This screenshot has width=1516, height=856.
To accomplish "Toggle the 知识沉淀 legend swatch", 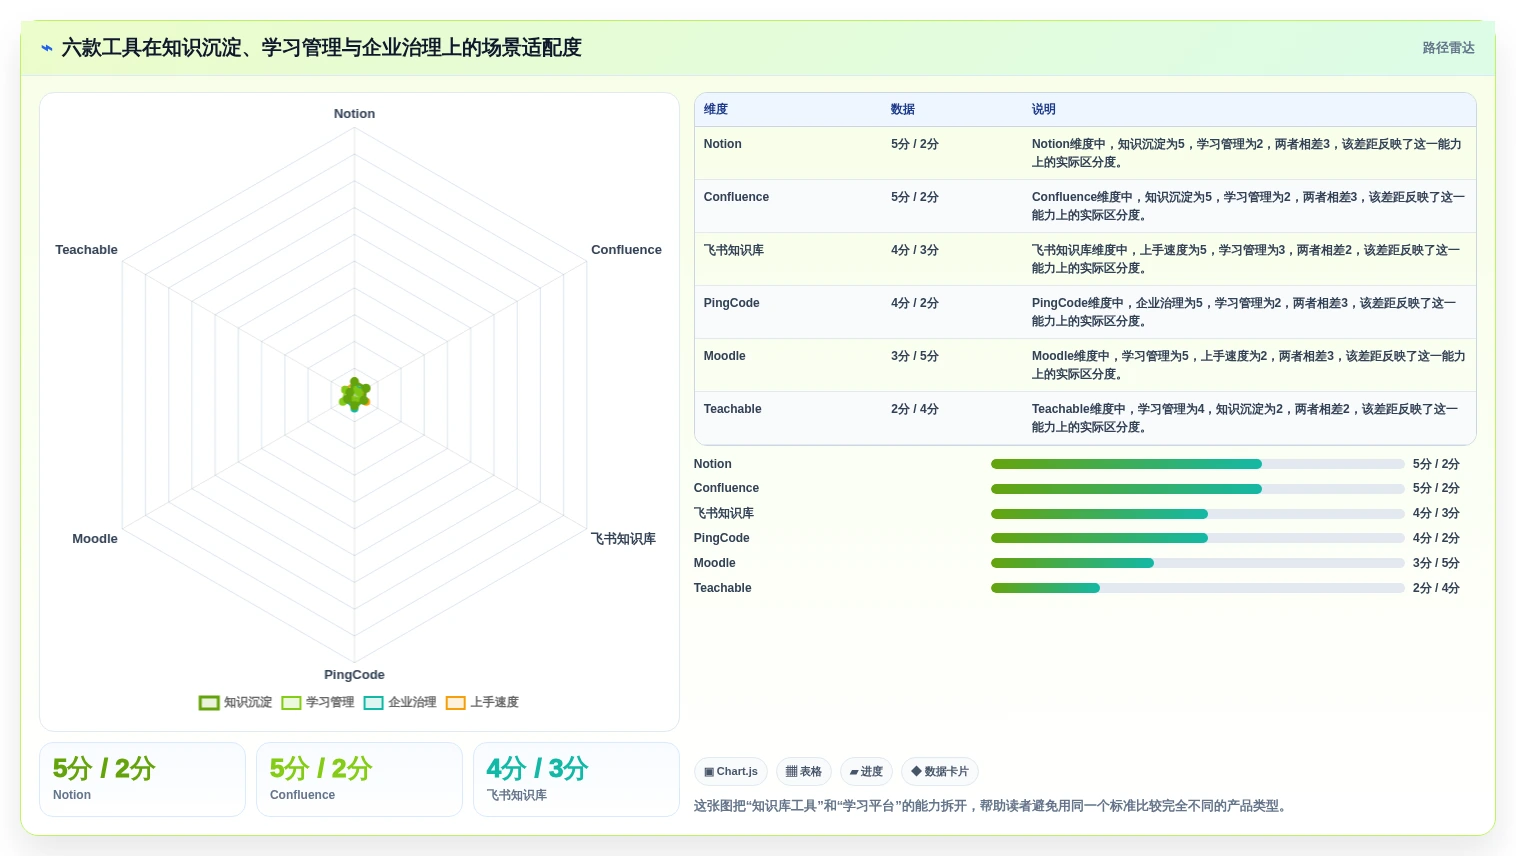I will pos(209,703).
